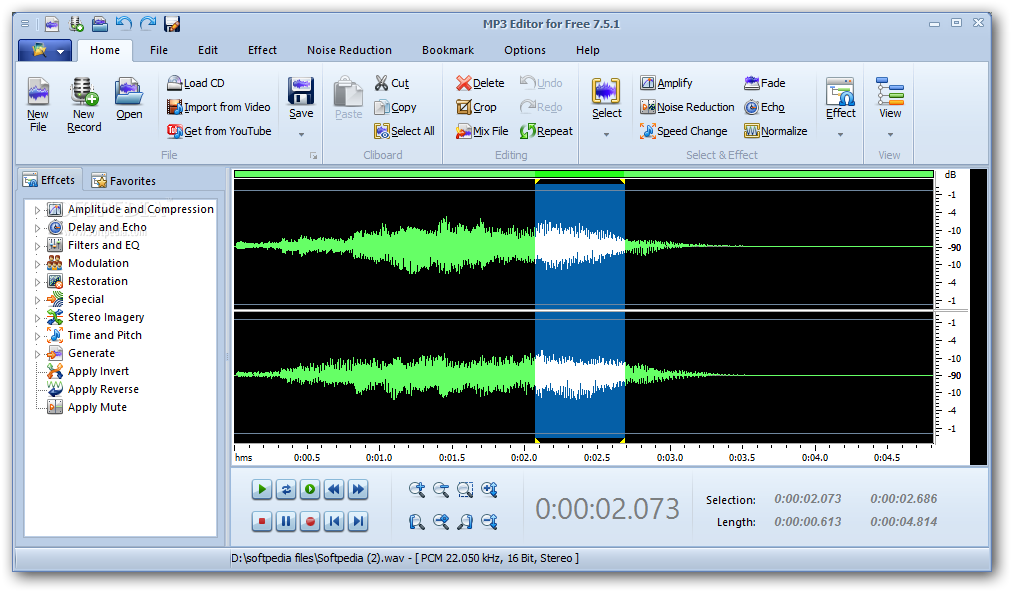This screenshot has width=1012, height=592.
Task: Cut the selected audio
Action: coord(392,83)
